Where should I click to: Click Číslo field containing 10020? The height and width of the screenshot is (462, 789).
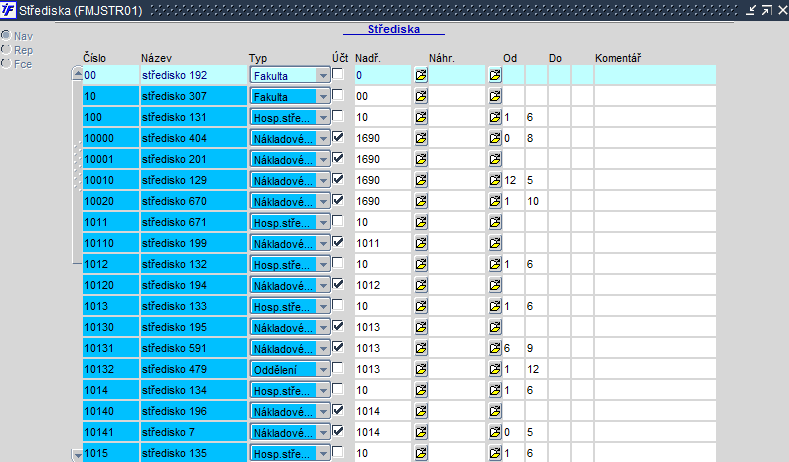111,201
